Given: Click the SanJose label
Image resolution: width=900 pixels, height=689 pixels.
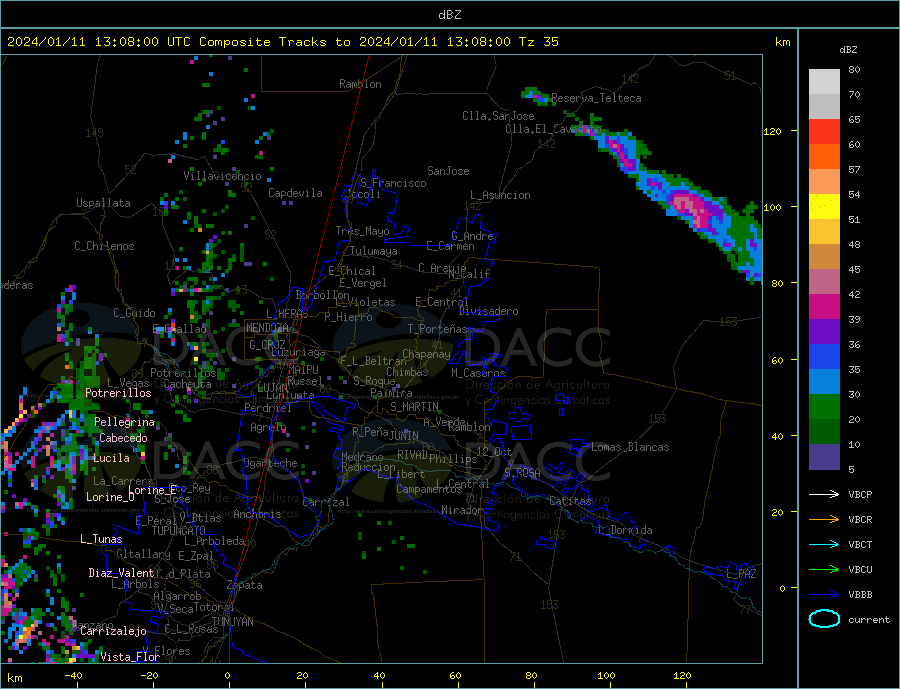Looking at the screenshot, I should [x=448, y=171].
